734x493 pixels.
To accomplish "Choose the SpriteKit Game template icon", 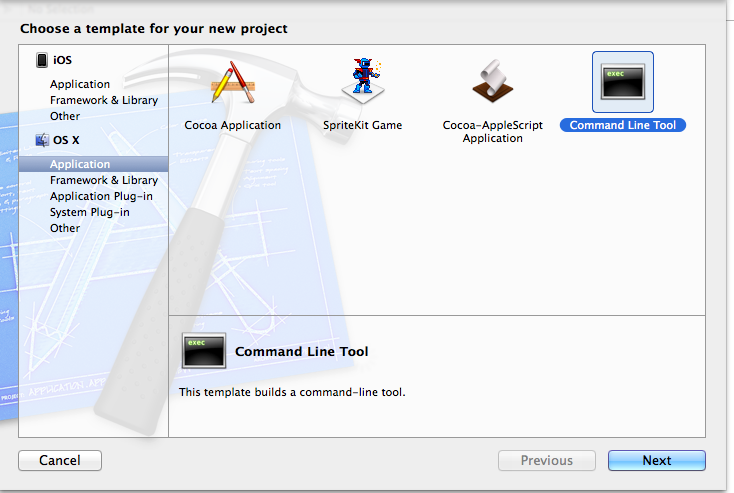I will coord(363,81).
